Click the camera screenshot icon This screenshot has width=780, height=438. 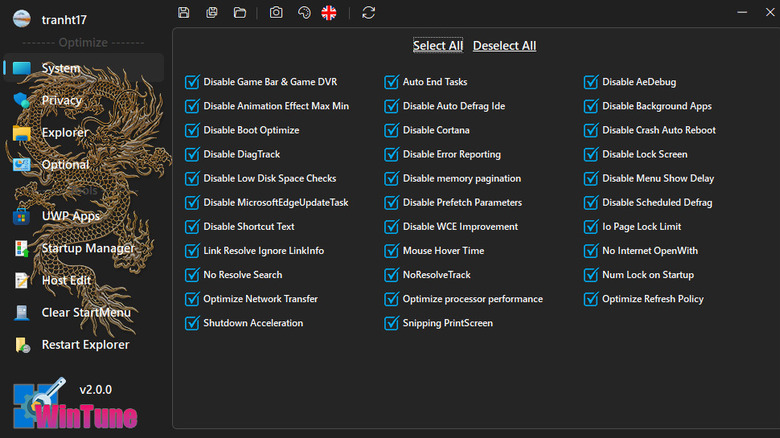276,13
